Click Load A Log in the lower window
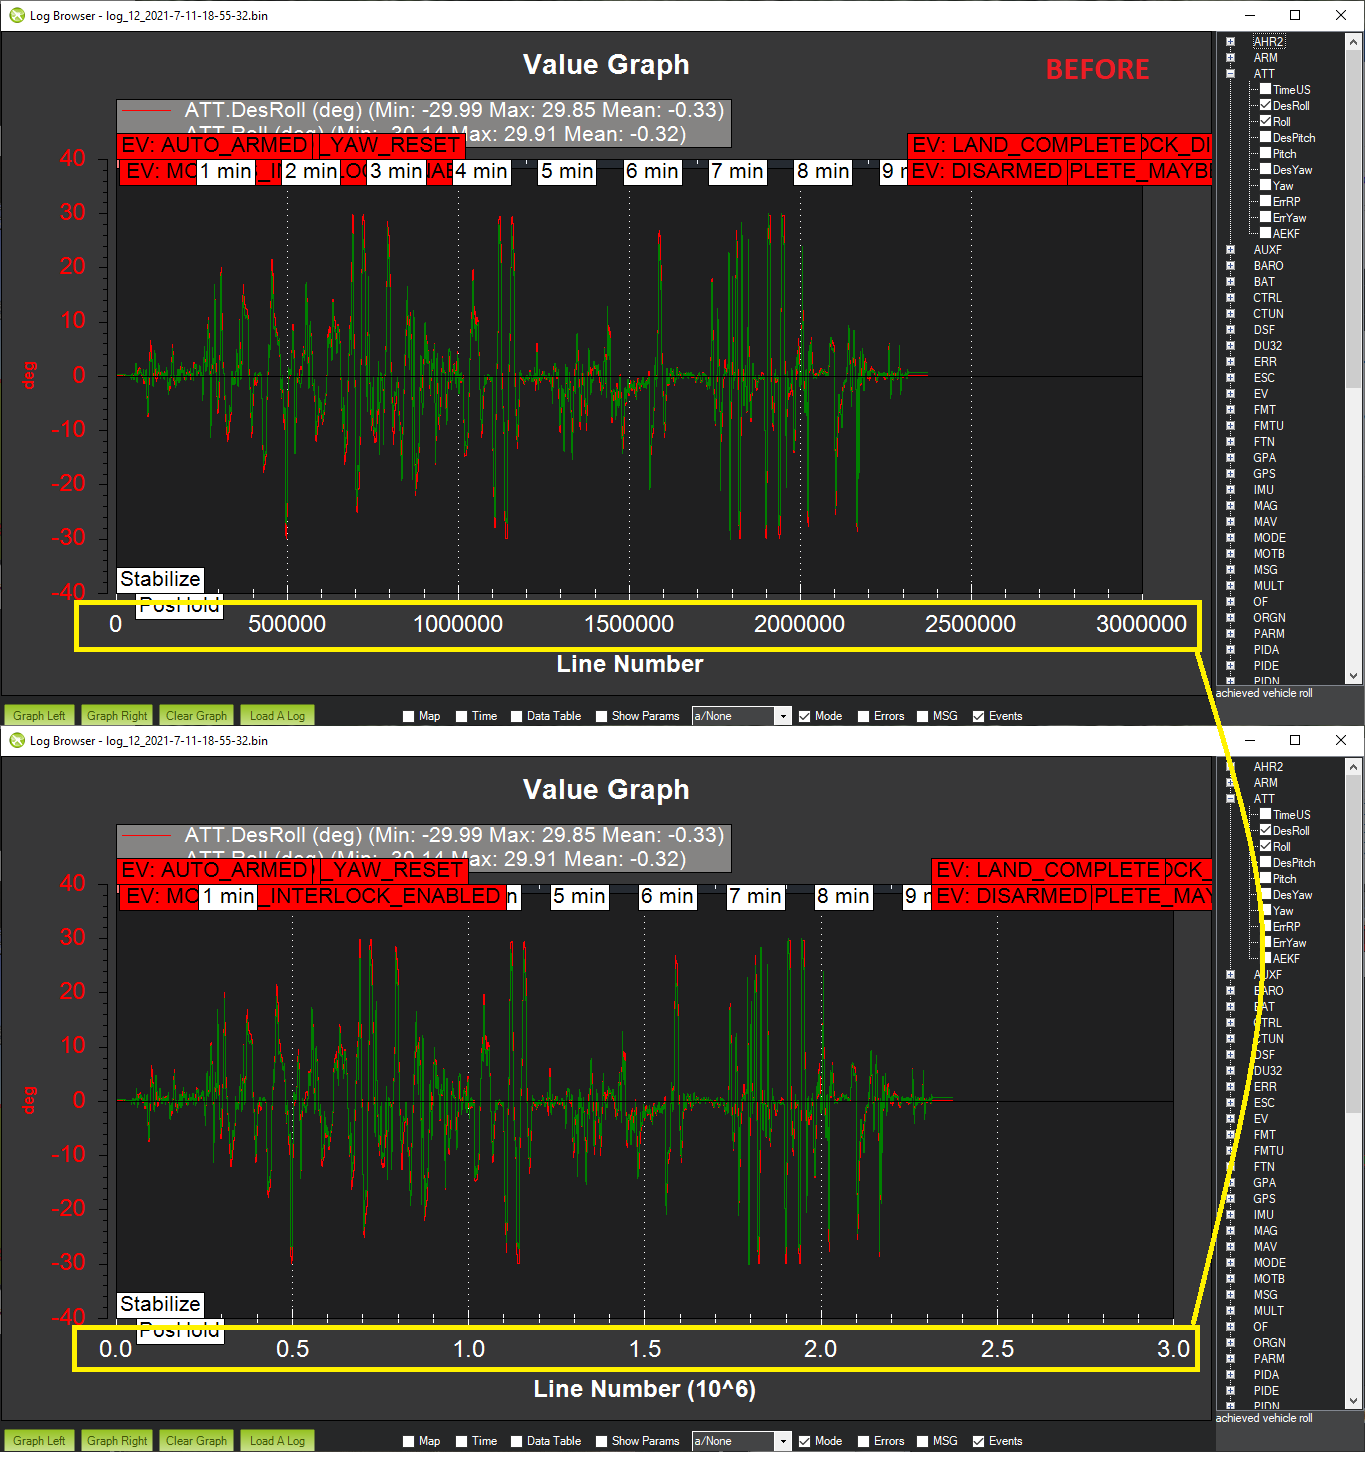The image size is (1365, 1479). pyautogui.click(x=277, y=1440)
